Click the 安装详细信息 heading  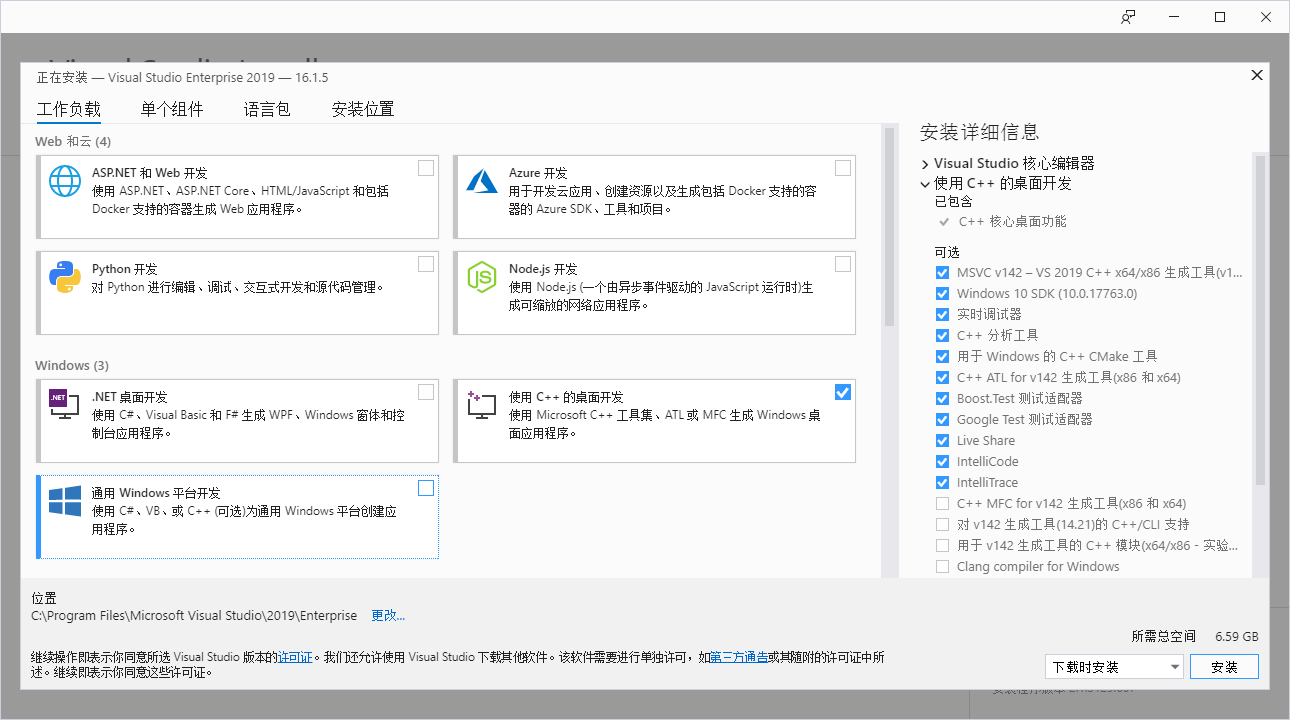[x=979, y=132]
